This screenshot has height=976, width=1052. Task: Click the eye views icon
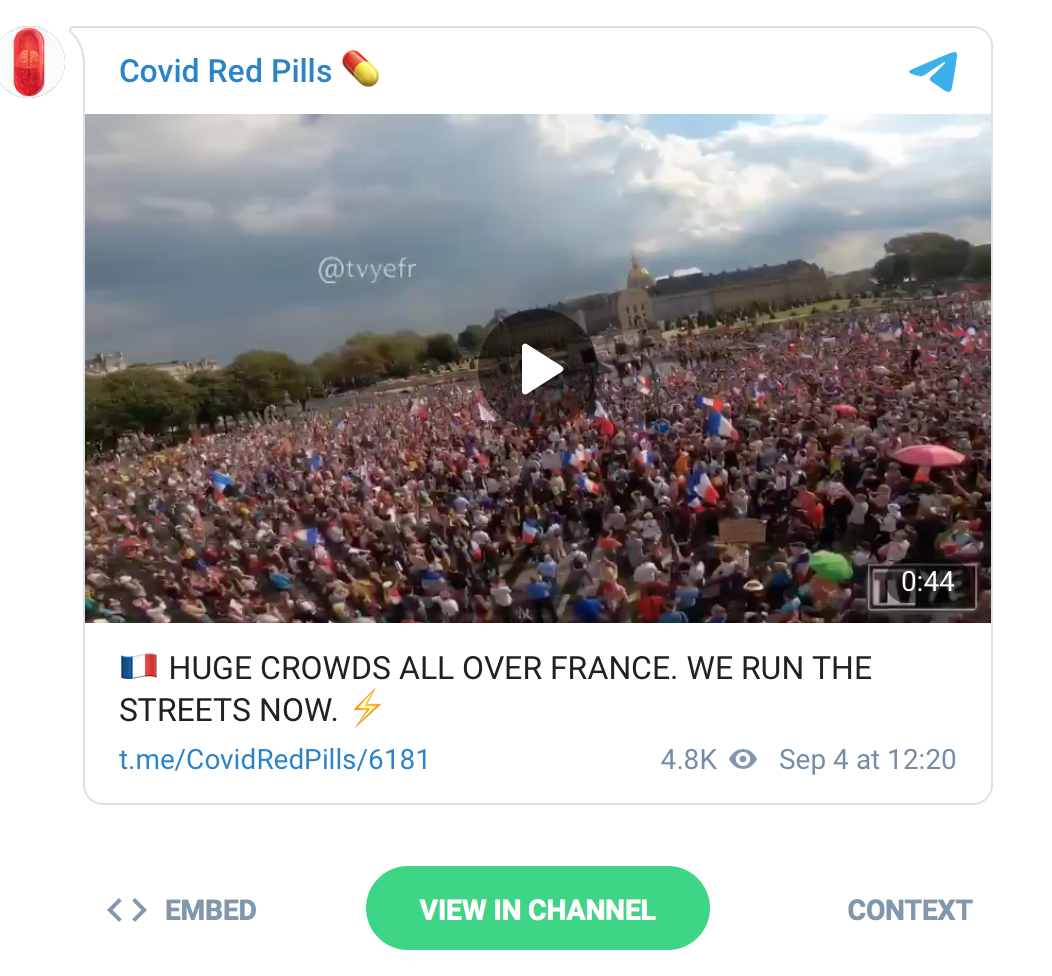(x=743, y=759)
